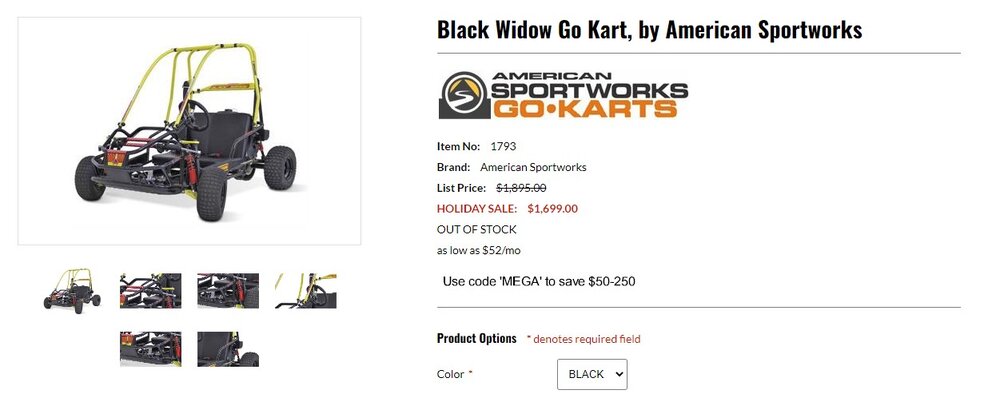Click the item number 1793
This screenshot has width=1000, height=406.
503,146
